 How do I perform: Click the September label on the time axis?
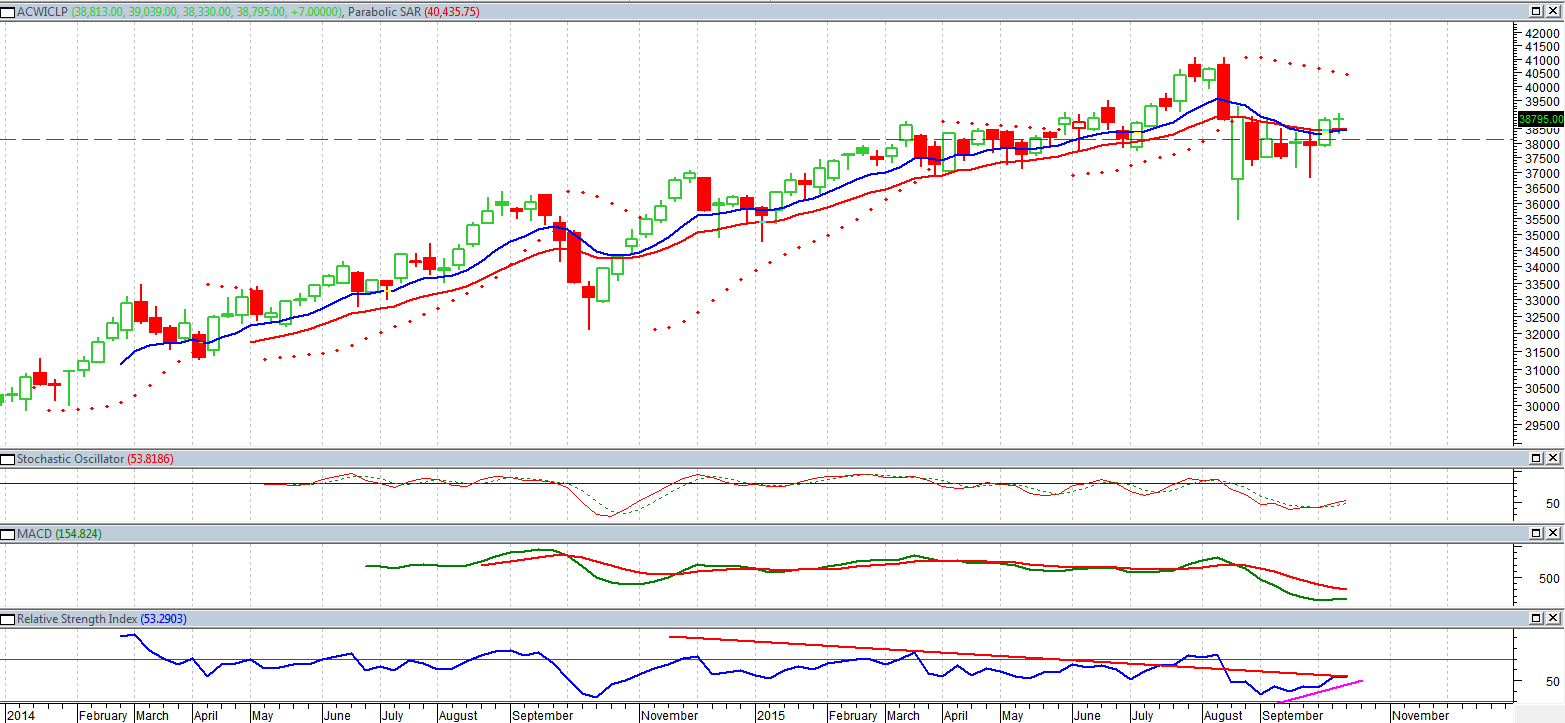coord(543,716)
